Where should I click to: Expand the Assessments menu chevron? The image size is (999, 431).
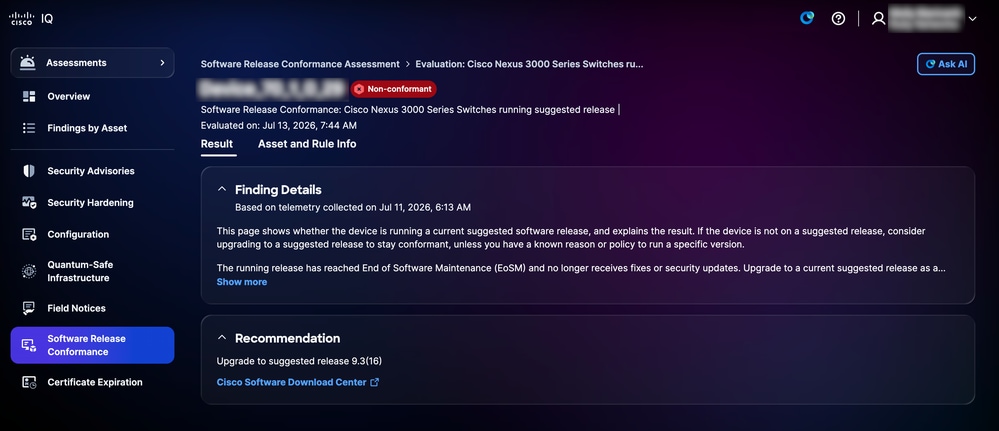pyautogui.click(x=162, y=62)
